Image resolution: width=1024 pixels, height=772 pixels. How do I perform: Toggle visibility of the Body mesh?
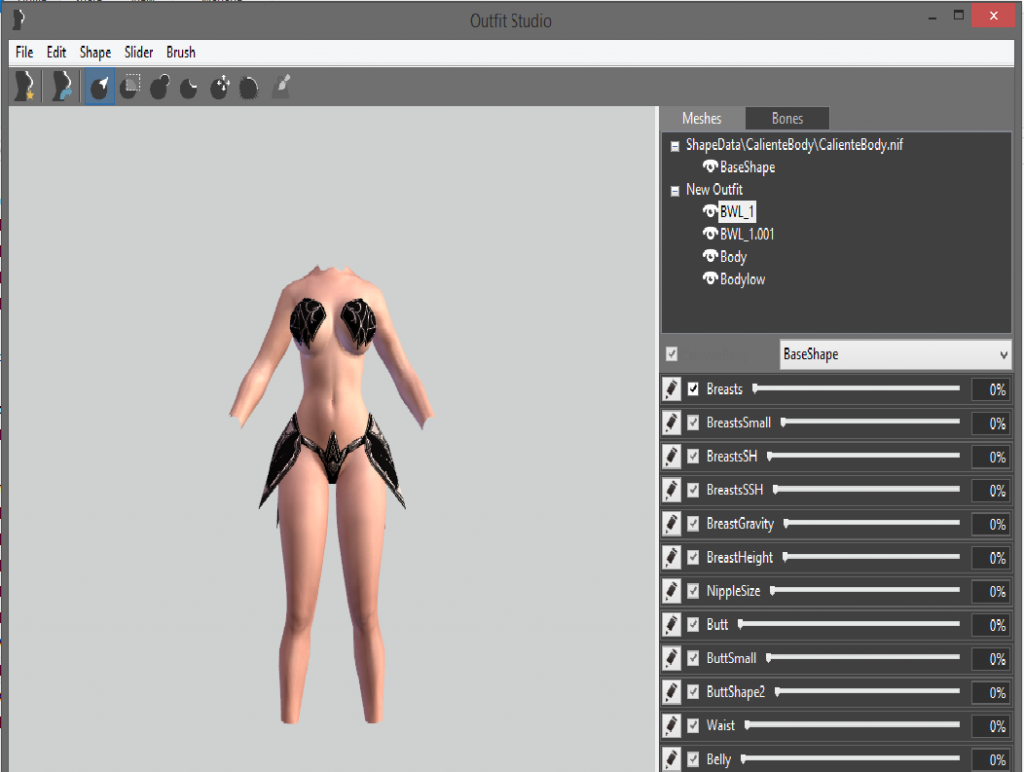[709, 256]
